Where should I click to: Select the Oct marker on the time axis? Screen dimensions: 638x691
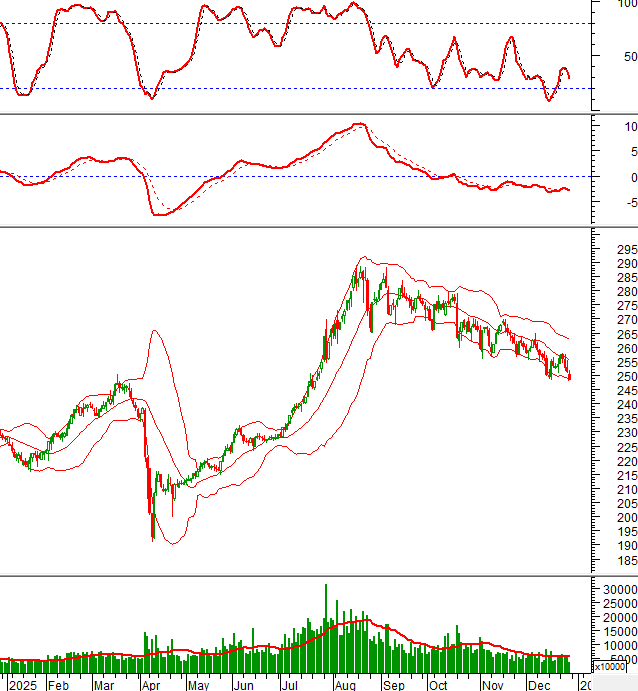[x=438, y=686]
